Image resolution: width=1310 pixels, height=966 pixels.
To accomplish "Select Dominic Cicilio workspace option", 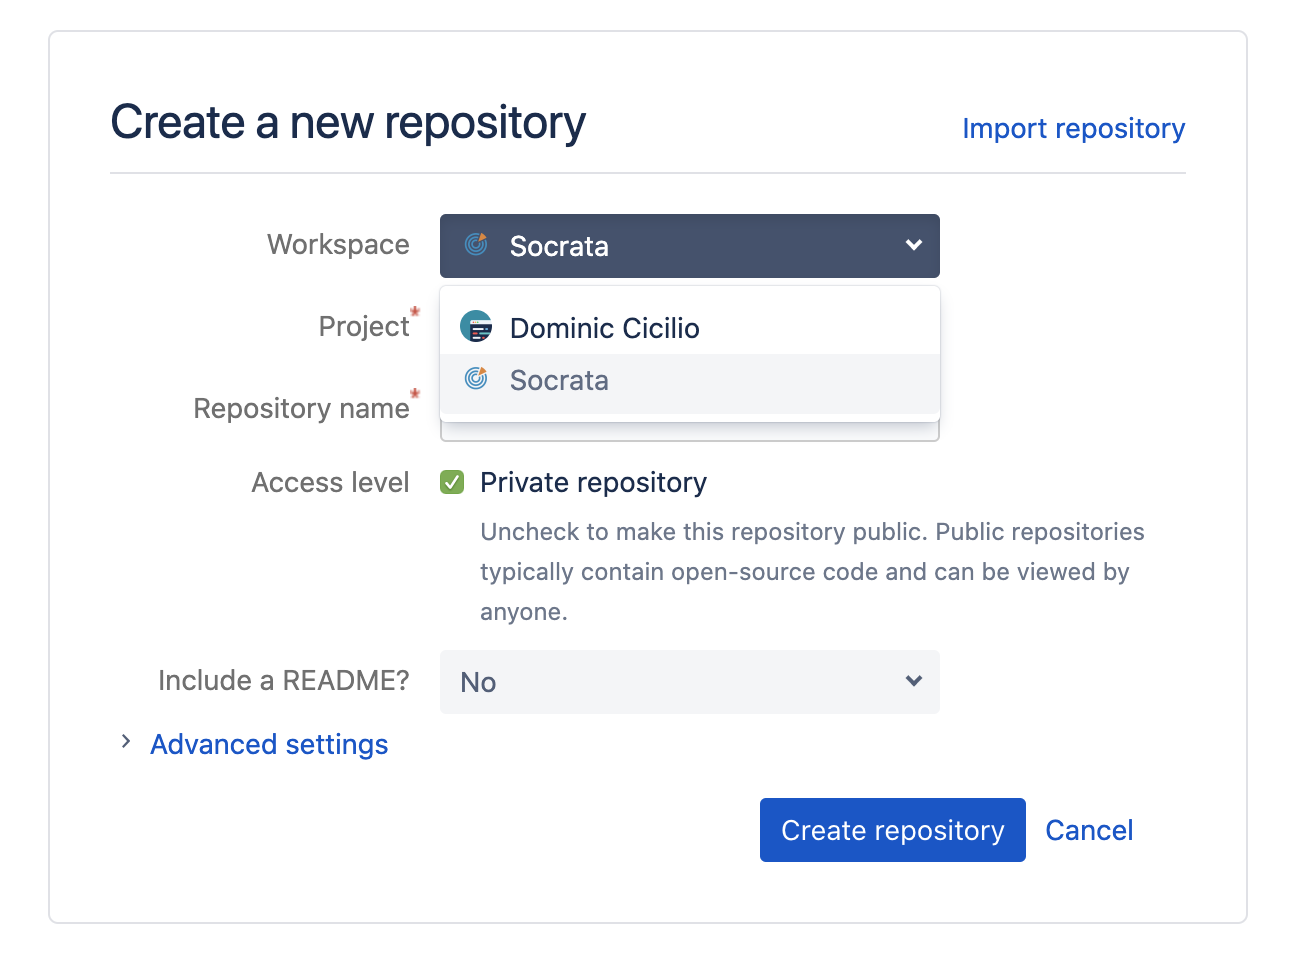I will (689, 327).
